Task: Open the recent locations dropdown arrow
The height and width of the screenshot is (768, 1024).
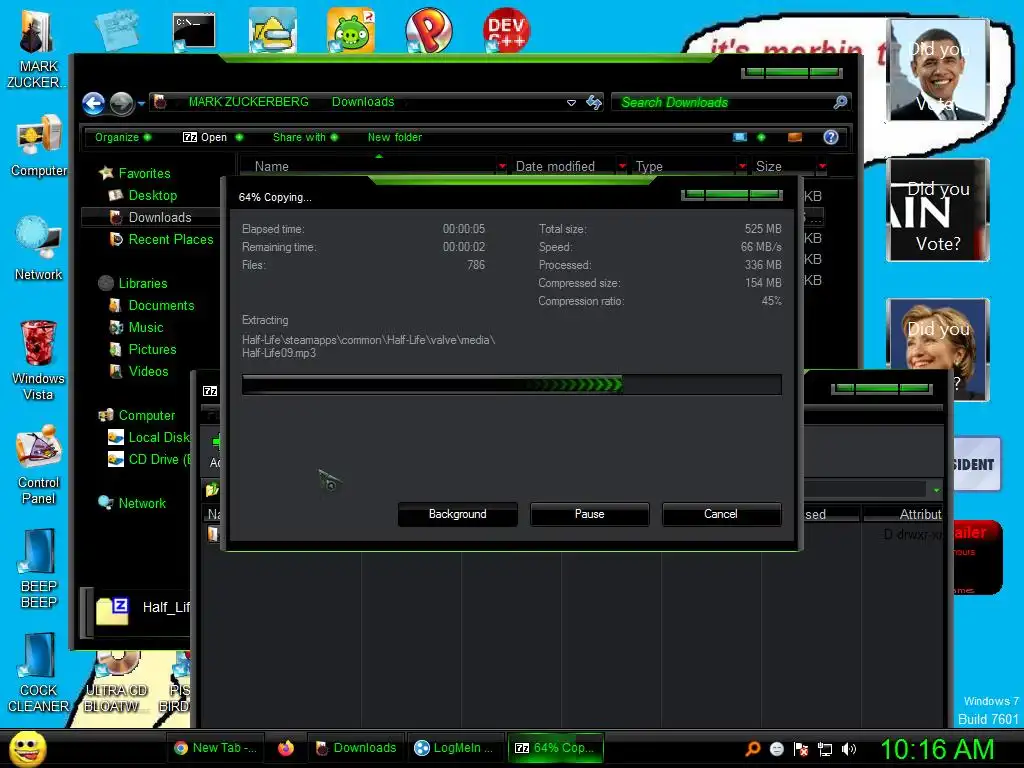Action: [141, 103]
